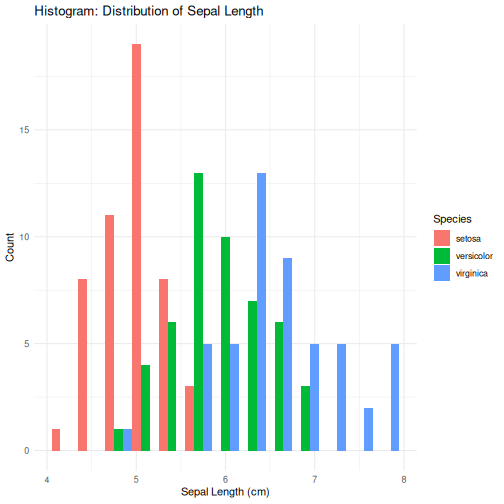Click the Count y-axis label
This screenshot has height=504, width=504.
[10, 247]
